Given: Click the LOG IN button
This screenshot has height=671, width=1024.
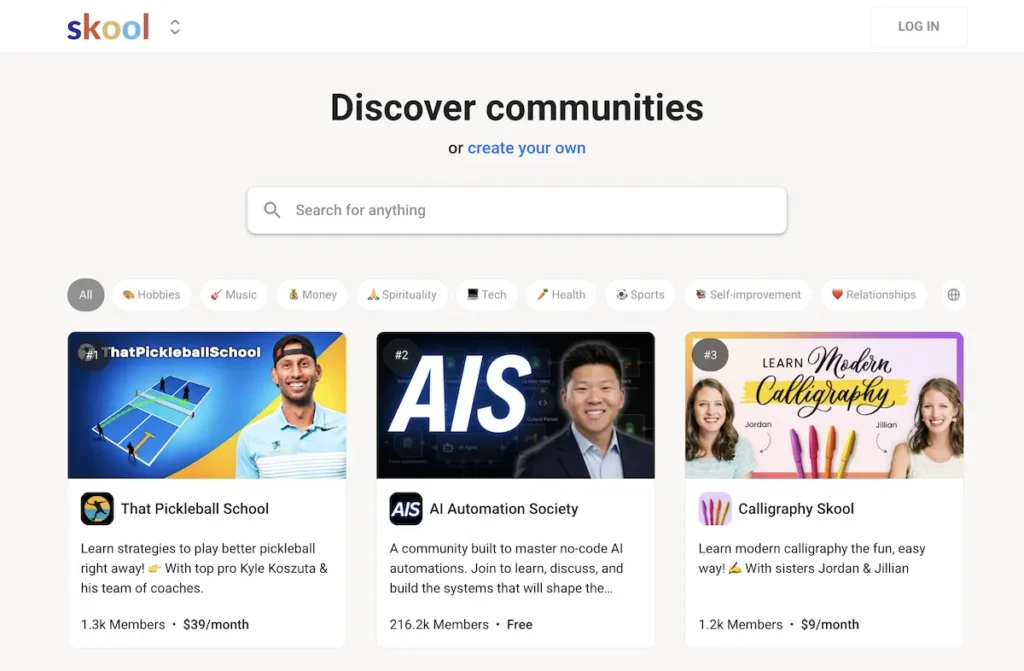Looking at the screenshot, I should 918,26.
